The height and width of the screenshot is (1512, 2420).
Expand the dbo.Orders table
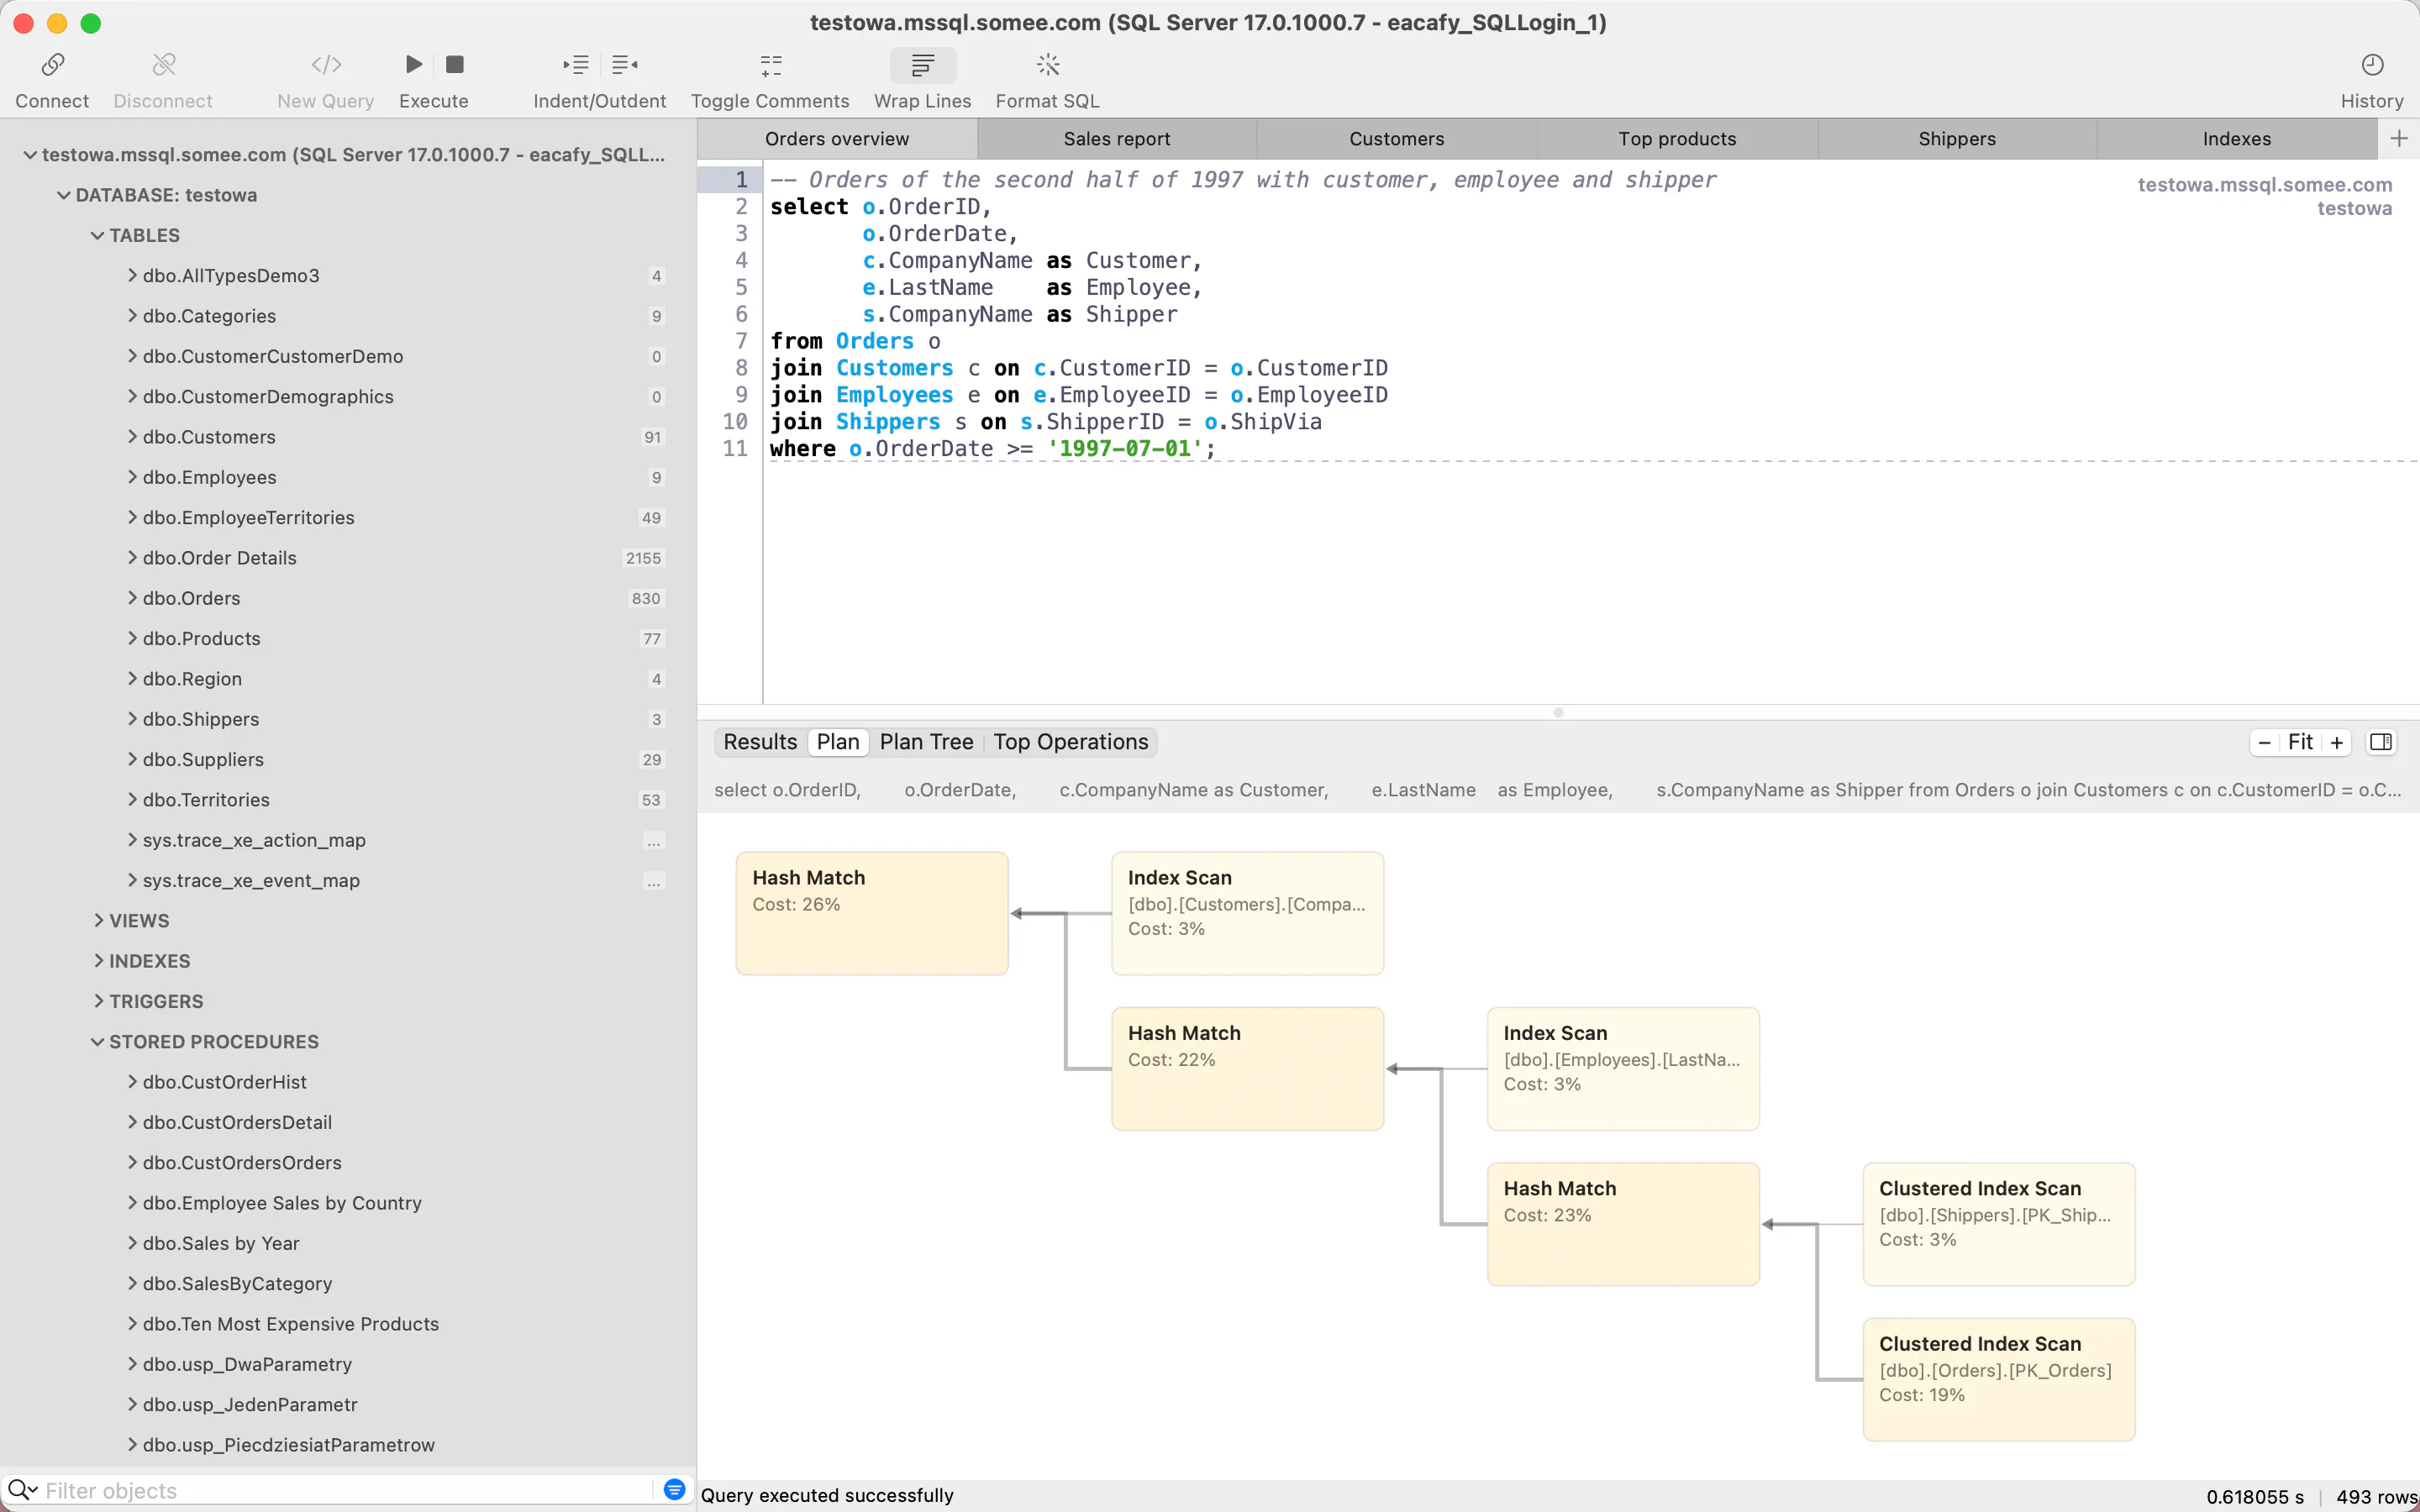[132, 598]
